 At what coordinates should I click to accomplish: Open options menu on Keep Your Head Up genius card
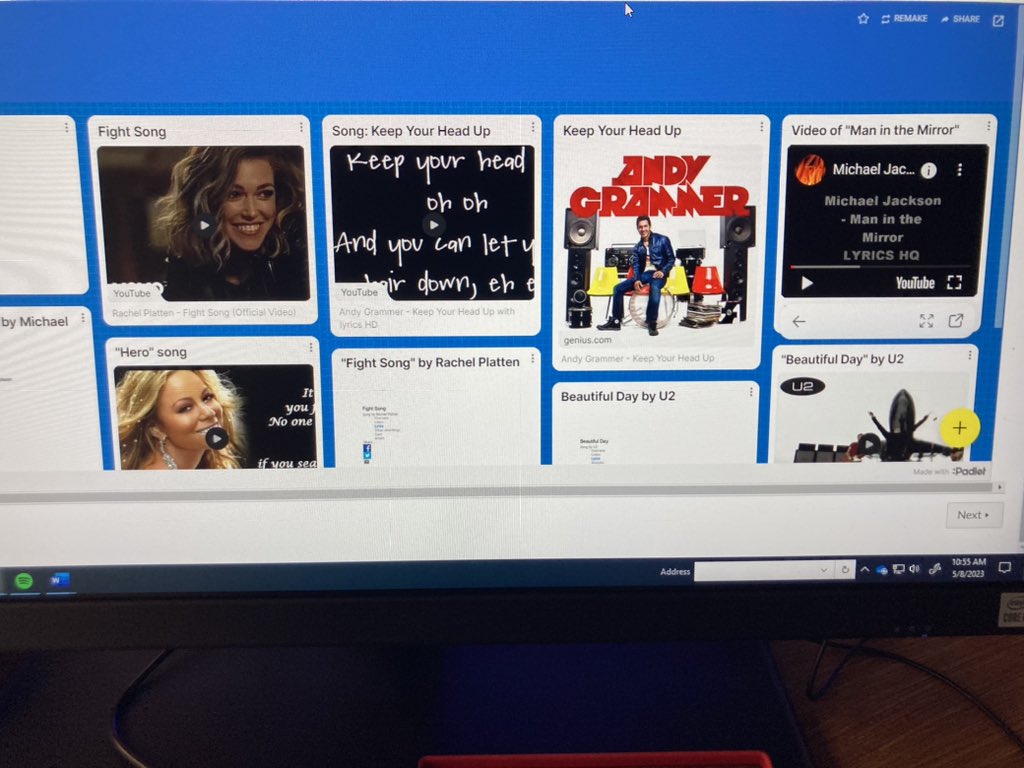(x=761, y=127)
